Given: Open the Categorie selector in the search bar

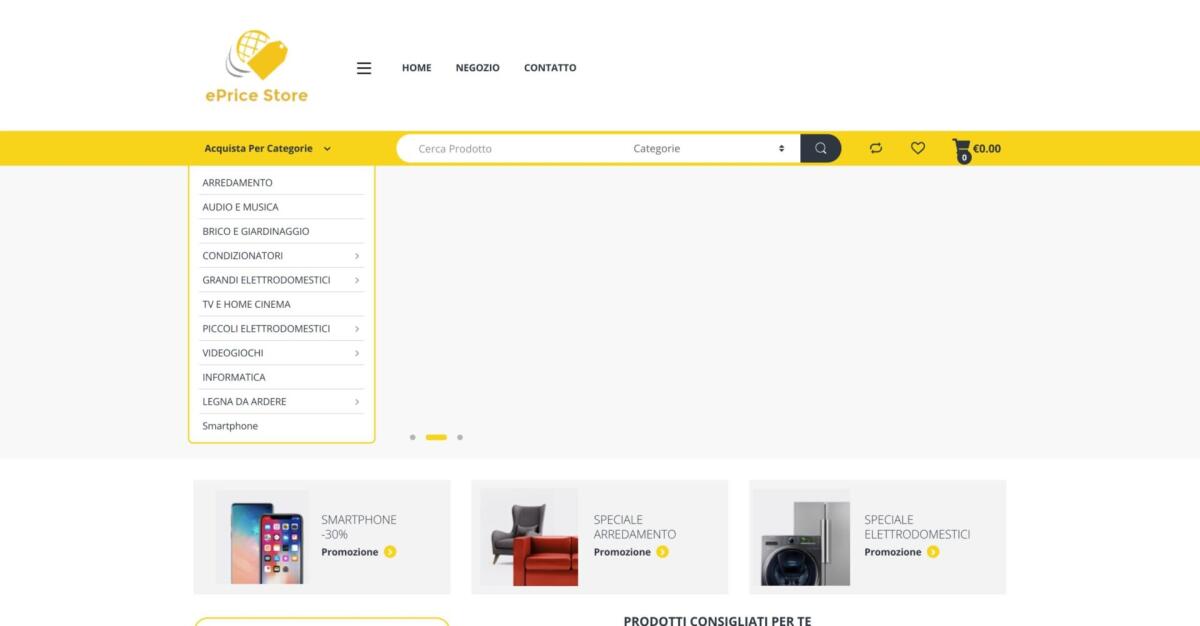Looking at the screenshot, I should click(706, 147).
